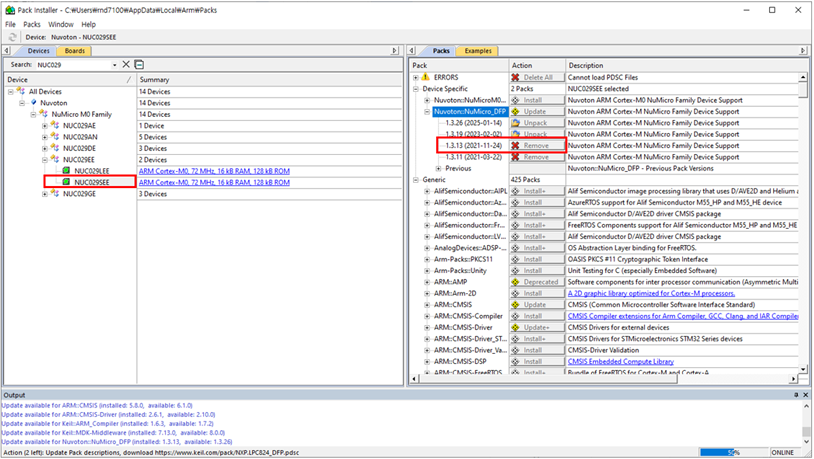The width and height of the screenshot is (814, 459).
Task: Install the Nuvoton::NuMicroM0 pack
Action: click(537, 100)
